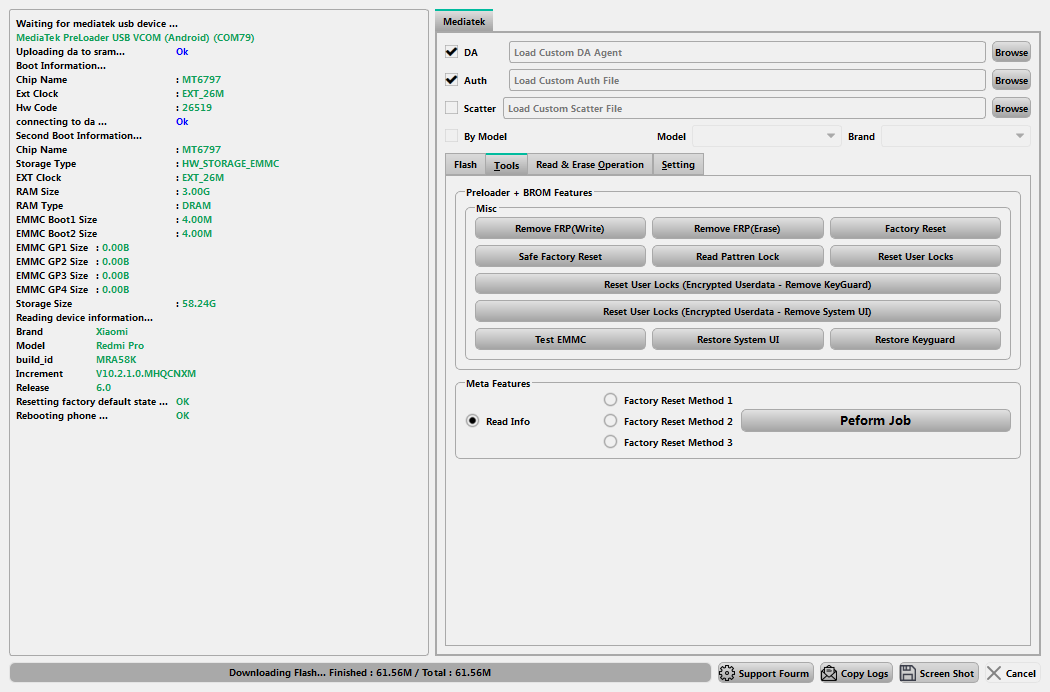Screen dimensions: 1050x692
Task: Click the Rebooting phone log line
Action: tap(102, 416)
